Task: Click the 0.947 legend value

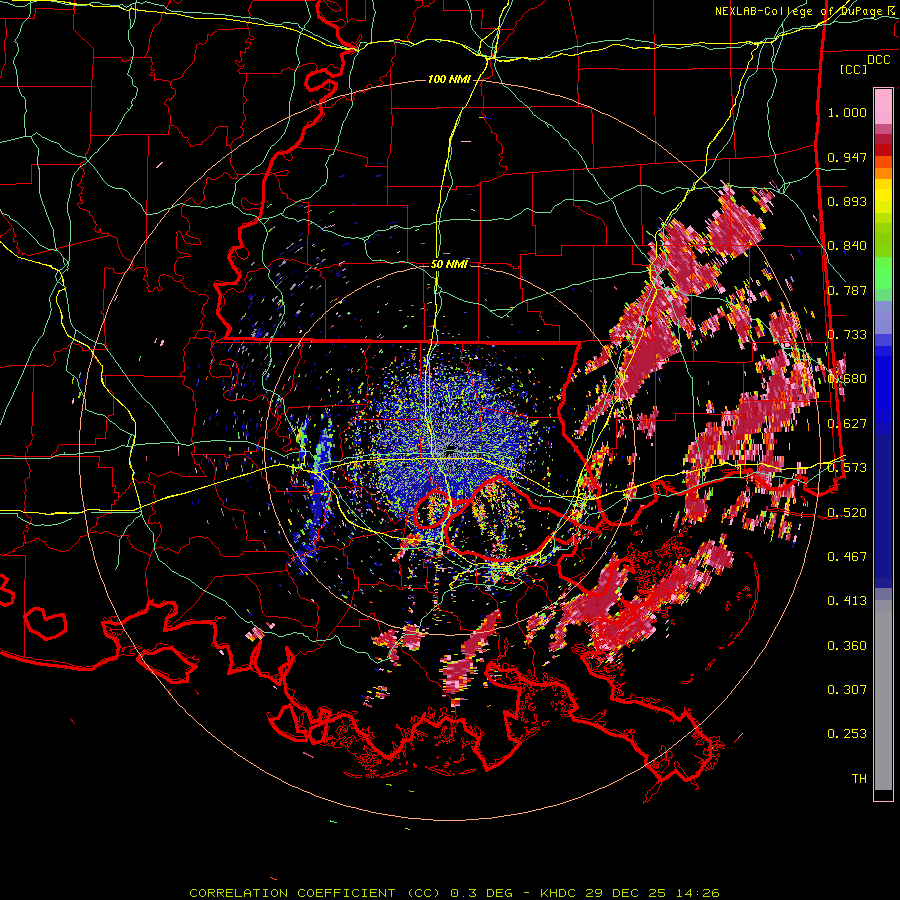Action: point(847,157)
